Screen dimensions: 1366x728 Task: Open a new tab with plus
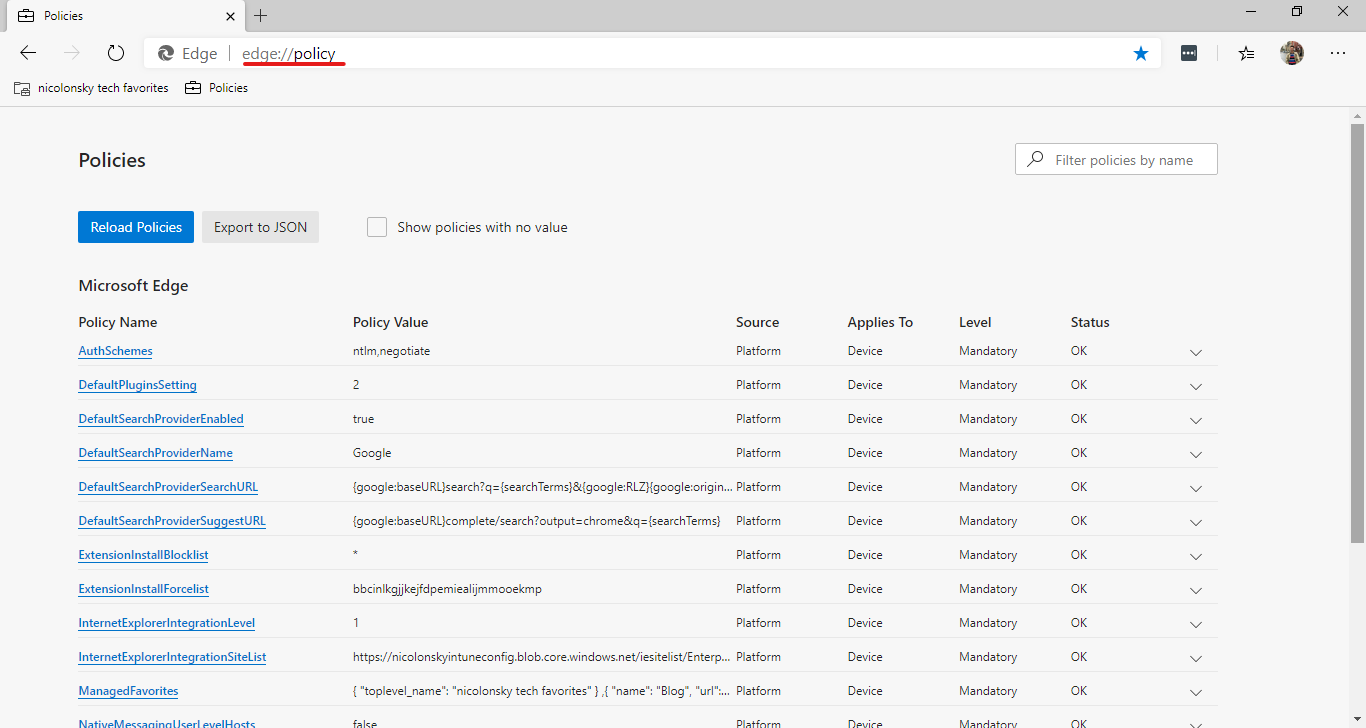point(261,16)
